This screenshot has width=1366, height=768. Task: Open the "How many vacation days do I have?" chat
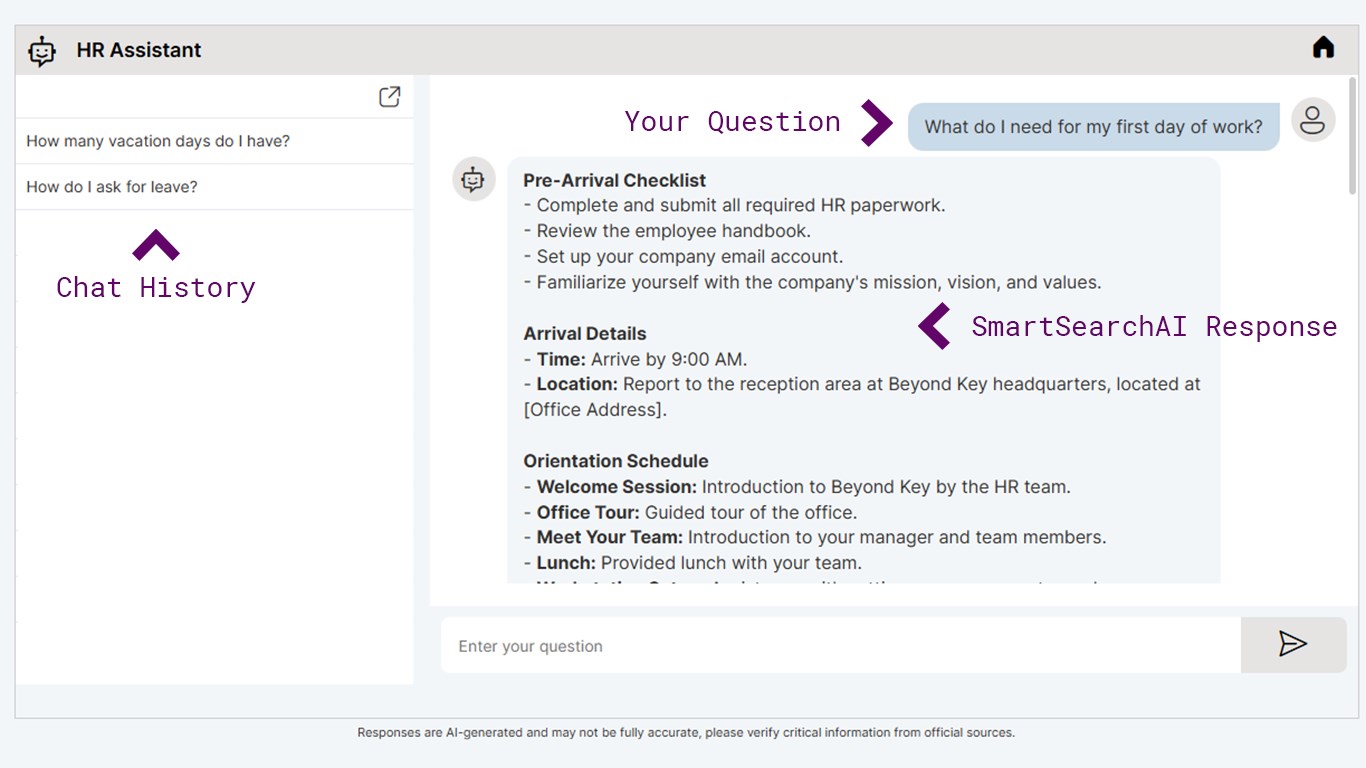[158, 141]
